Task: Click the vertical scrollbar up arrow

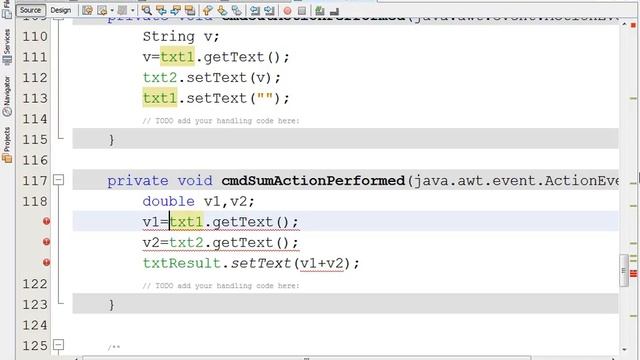Action: (624, 24)
